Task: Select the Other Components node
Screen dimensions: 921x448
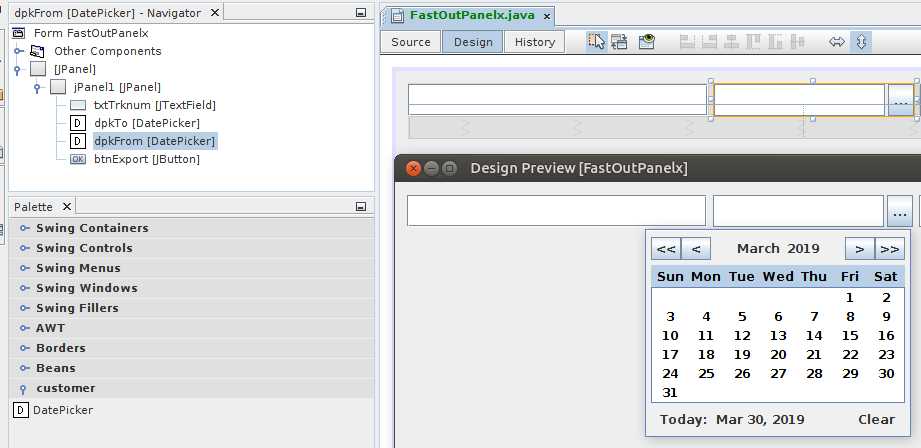Action: pos(107,51)
